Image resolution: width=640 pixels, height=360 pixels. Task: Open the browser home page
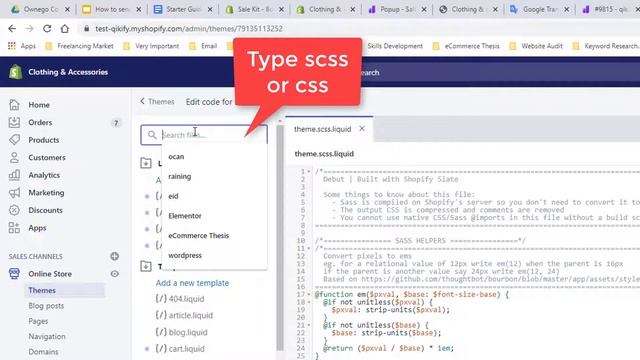point(64,29)
